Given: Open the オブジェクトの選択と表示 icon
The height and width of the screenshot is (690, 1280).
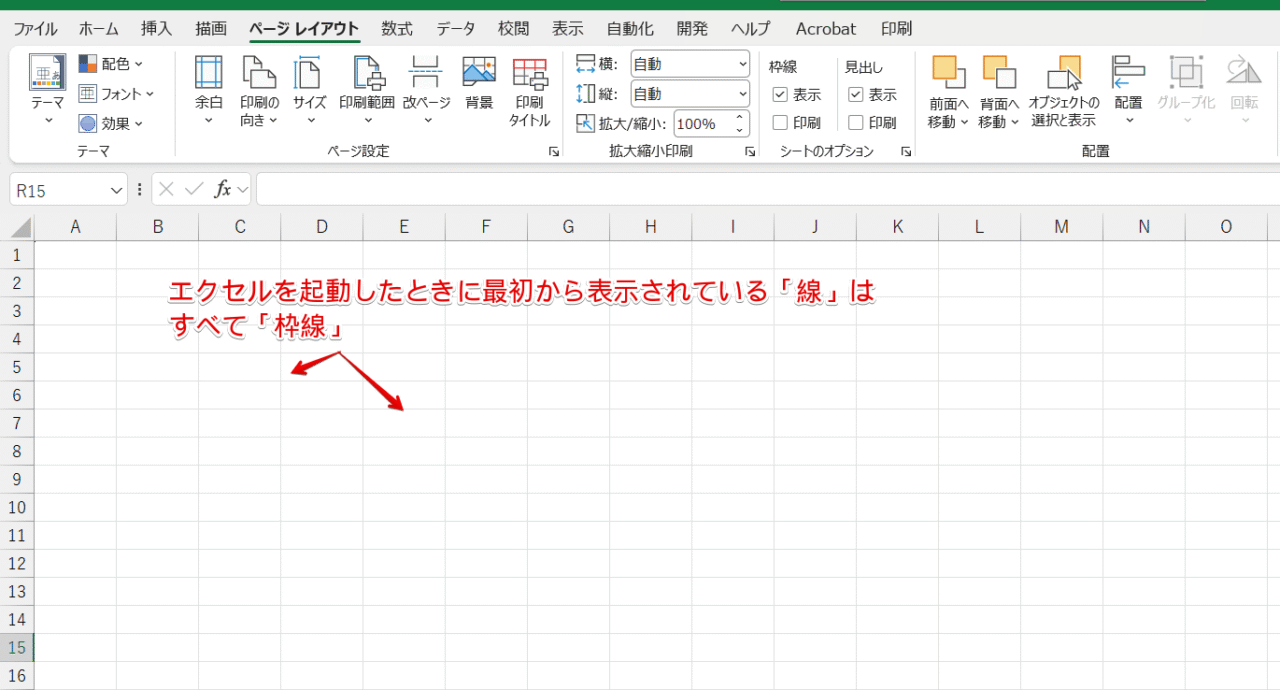Looking at the screenshot, I should pos(1064,90).
